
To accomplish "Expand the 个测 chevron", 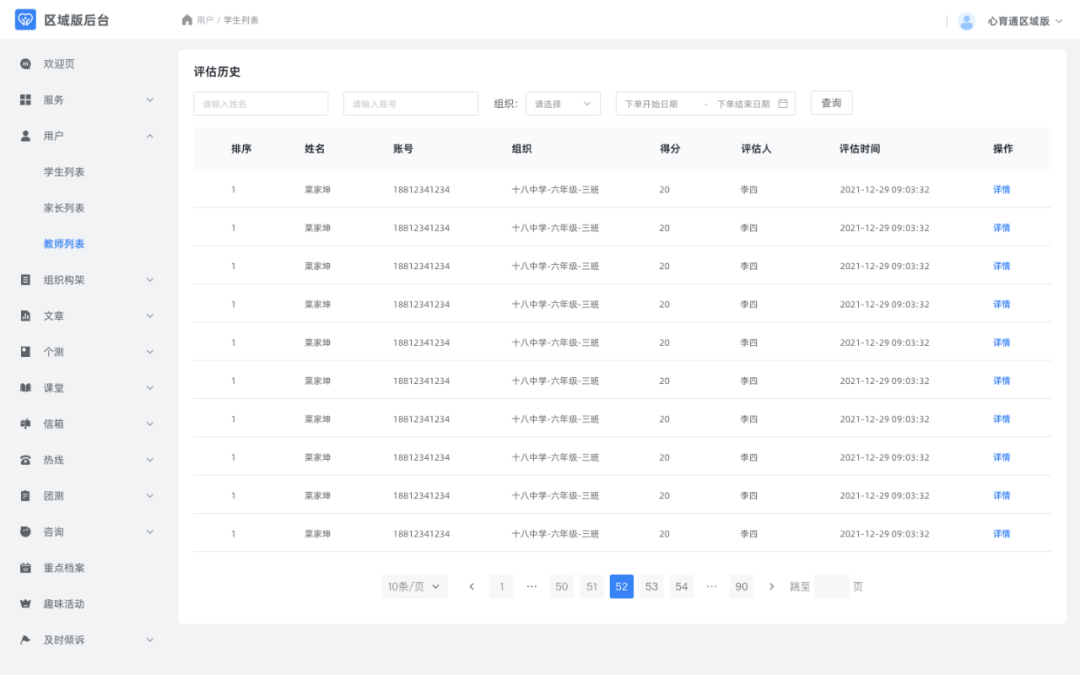I will point(150,351).
